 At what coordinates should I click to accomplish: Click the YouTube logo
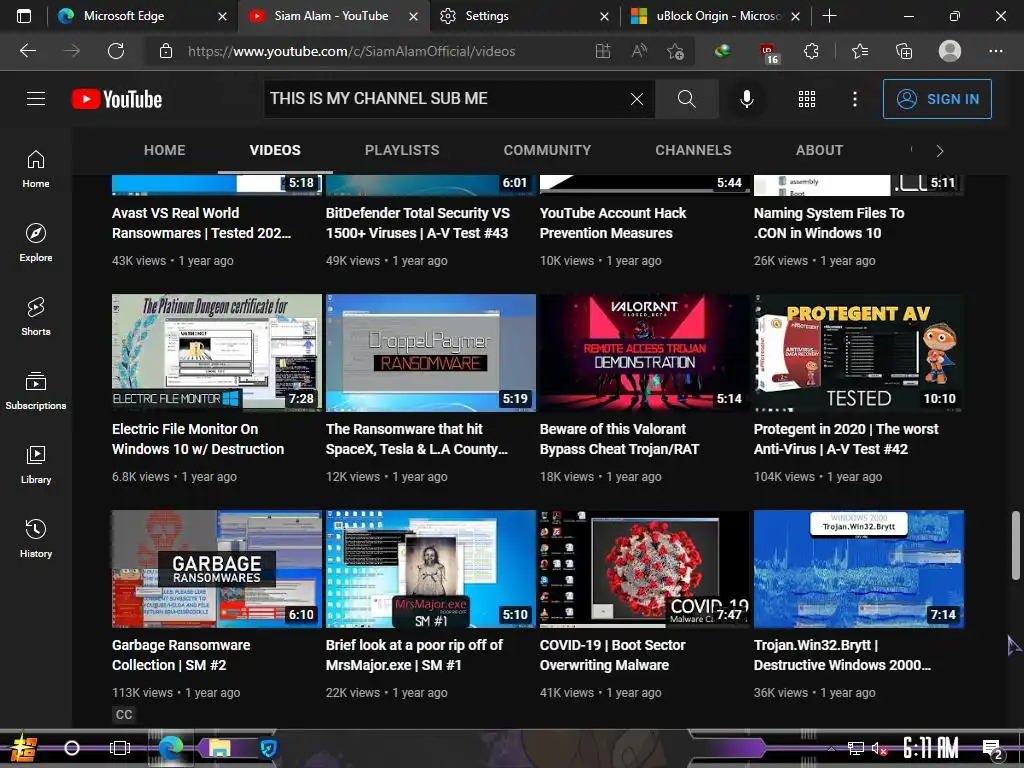117,99
